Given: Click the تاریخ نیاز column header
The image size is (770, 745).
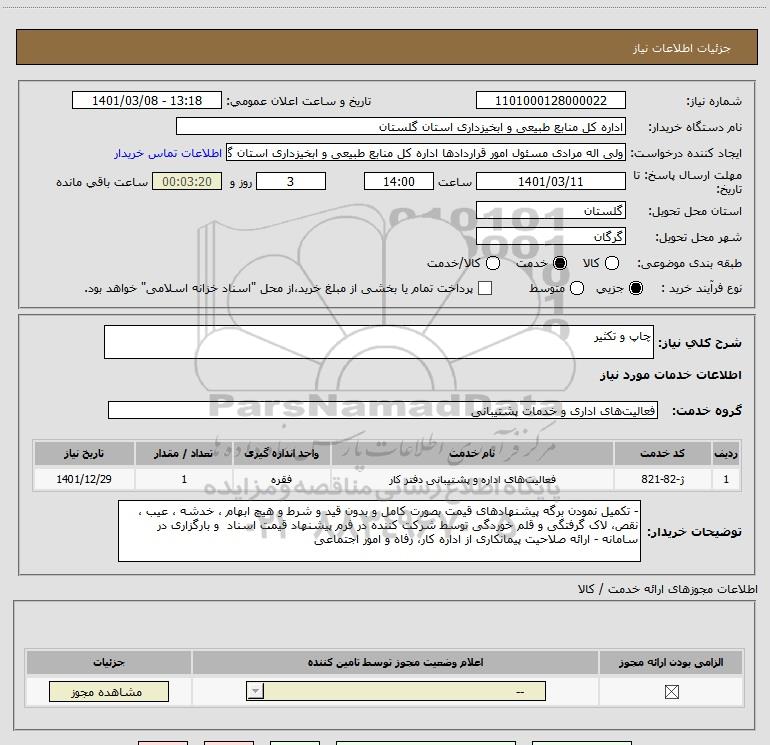Looking at the screenshot, I should (84, 453).
